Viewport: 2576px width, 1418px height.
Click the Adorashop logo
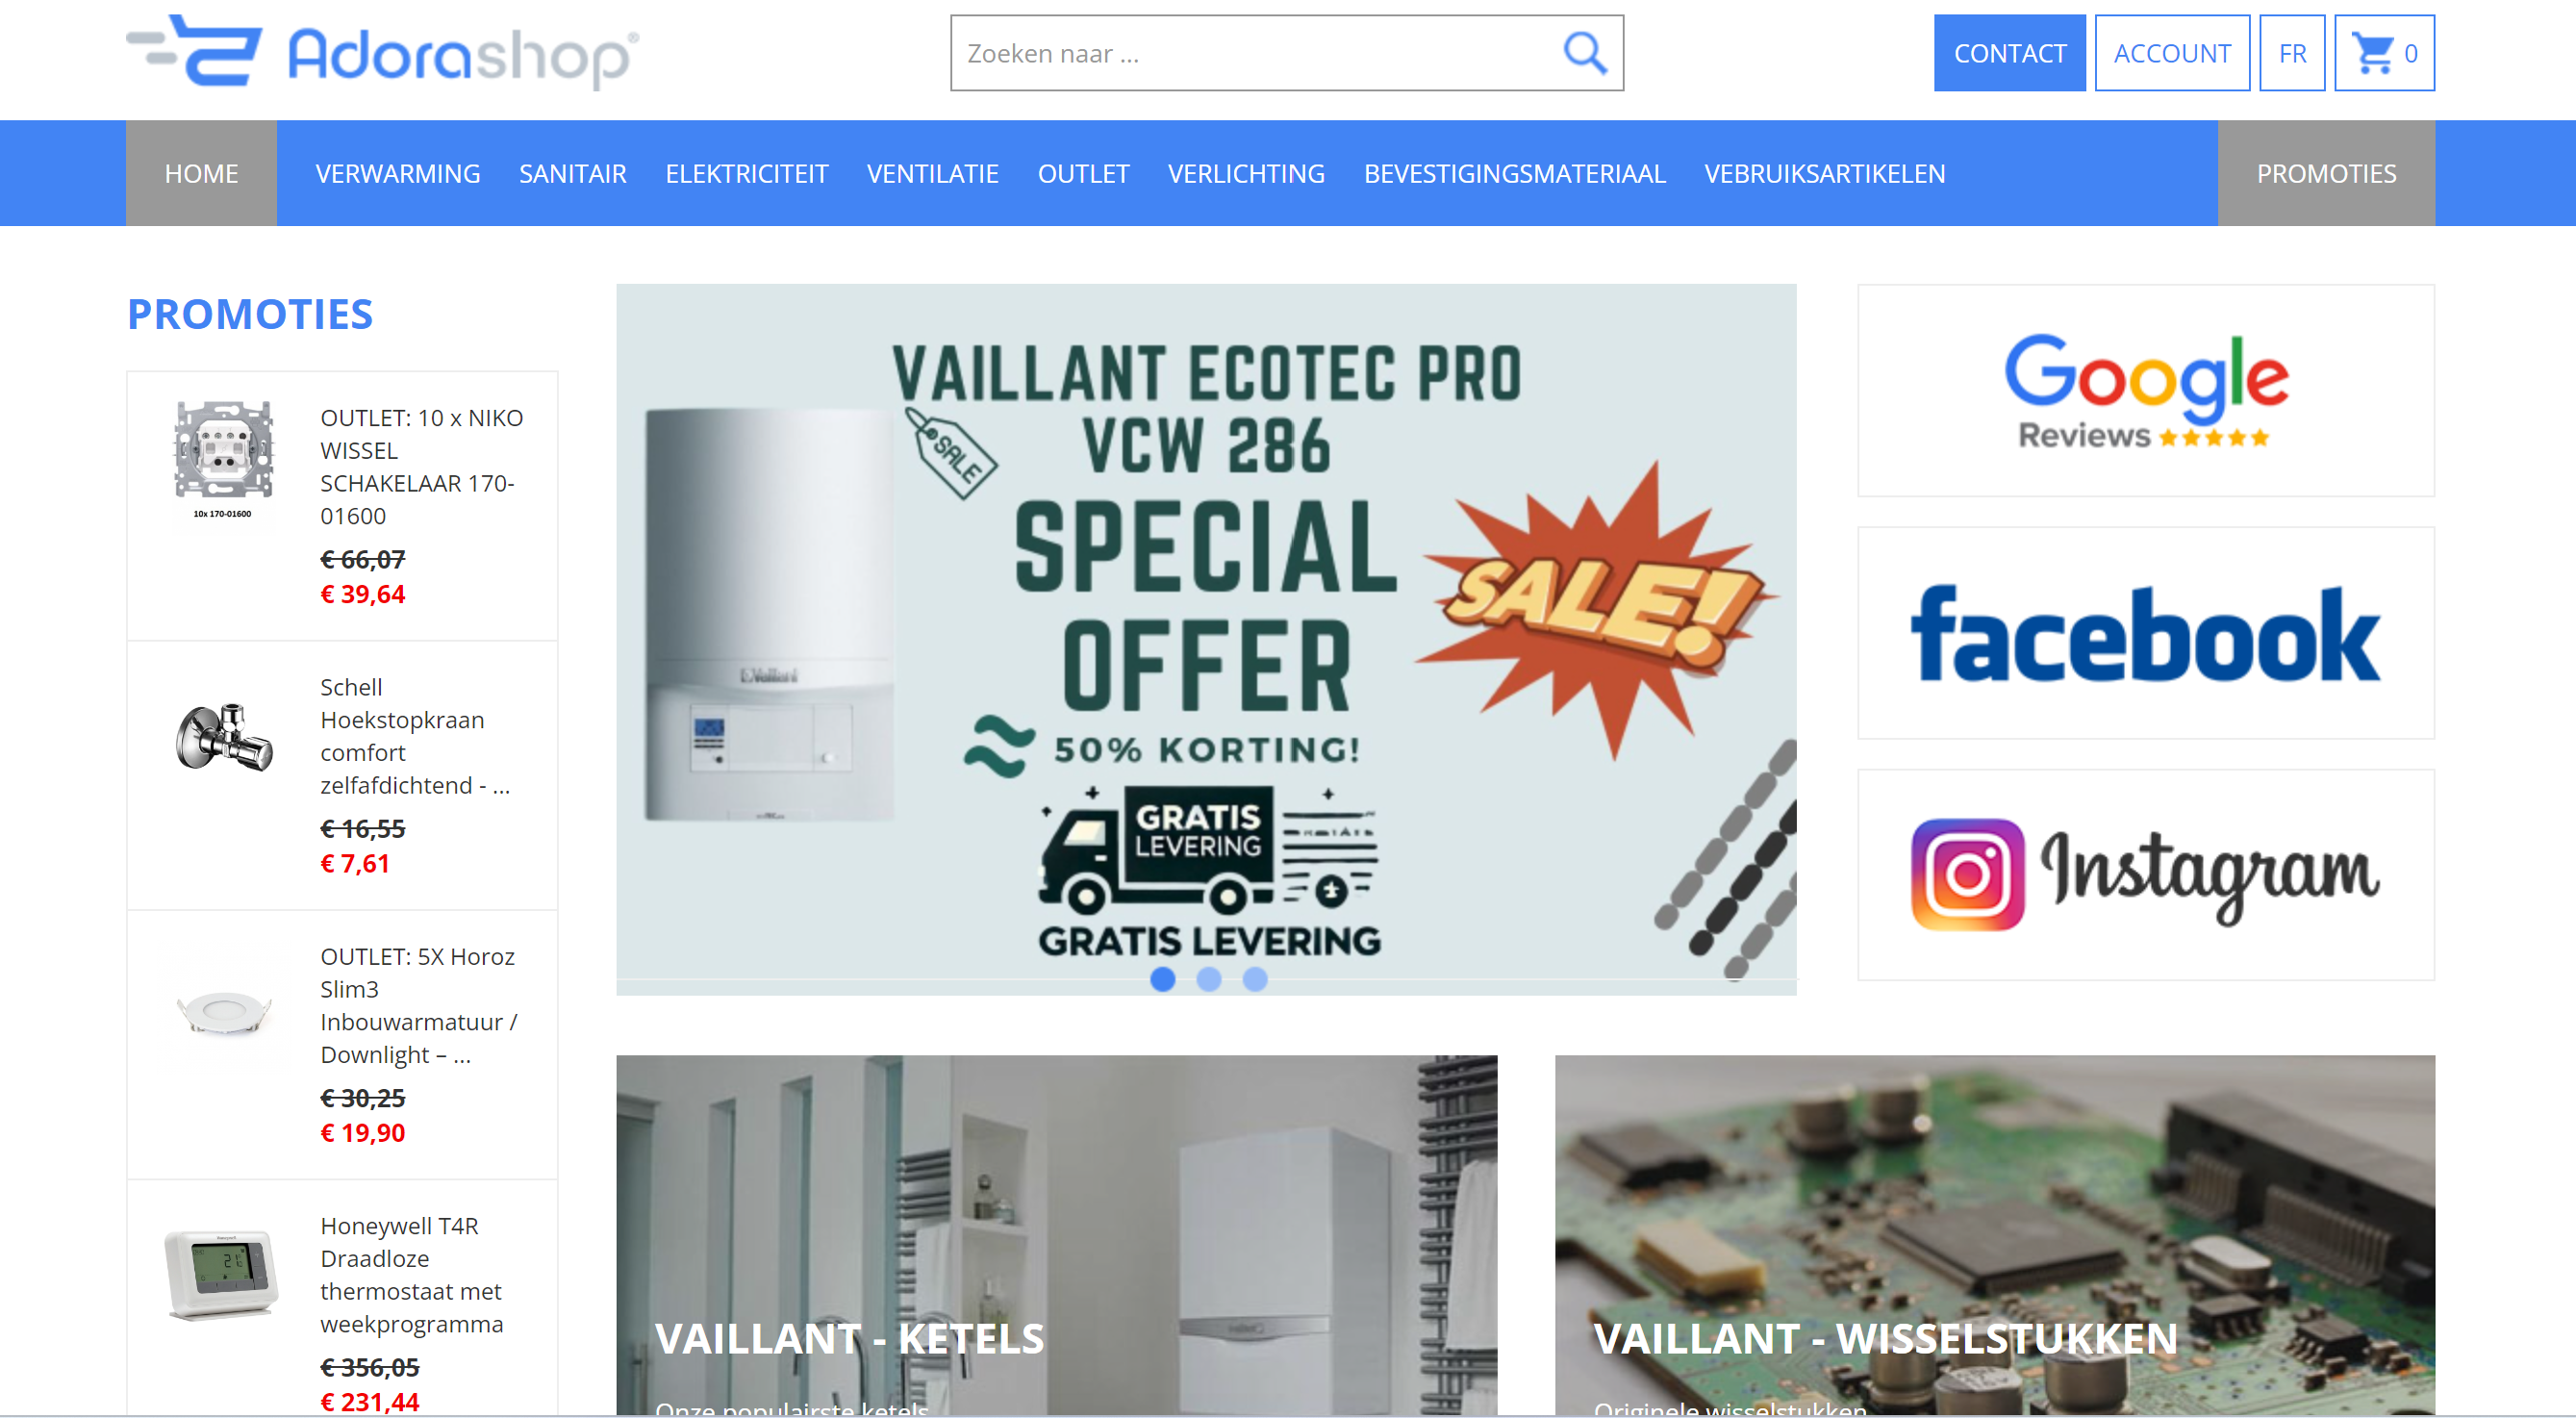(382, 53)
